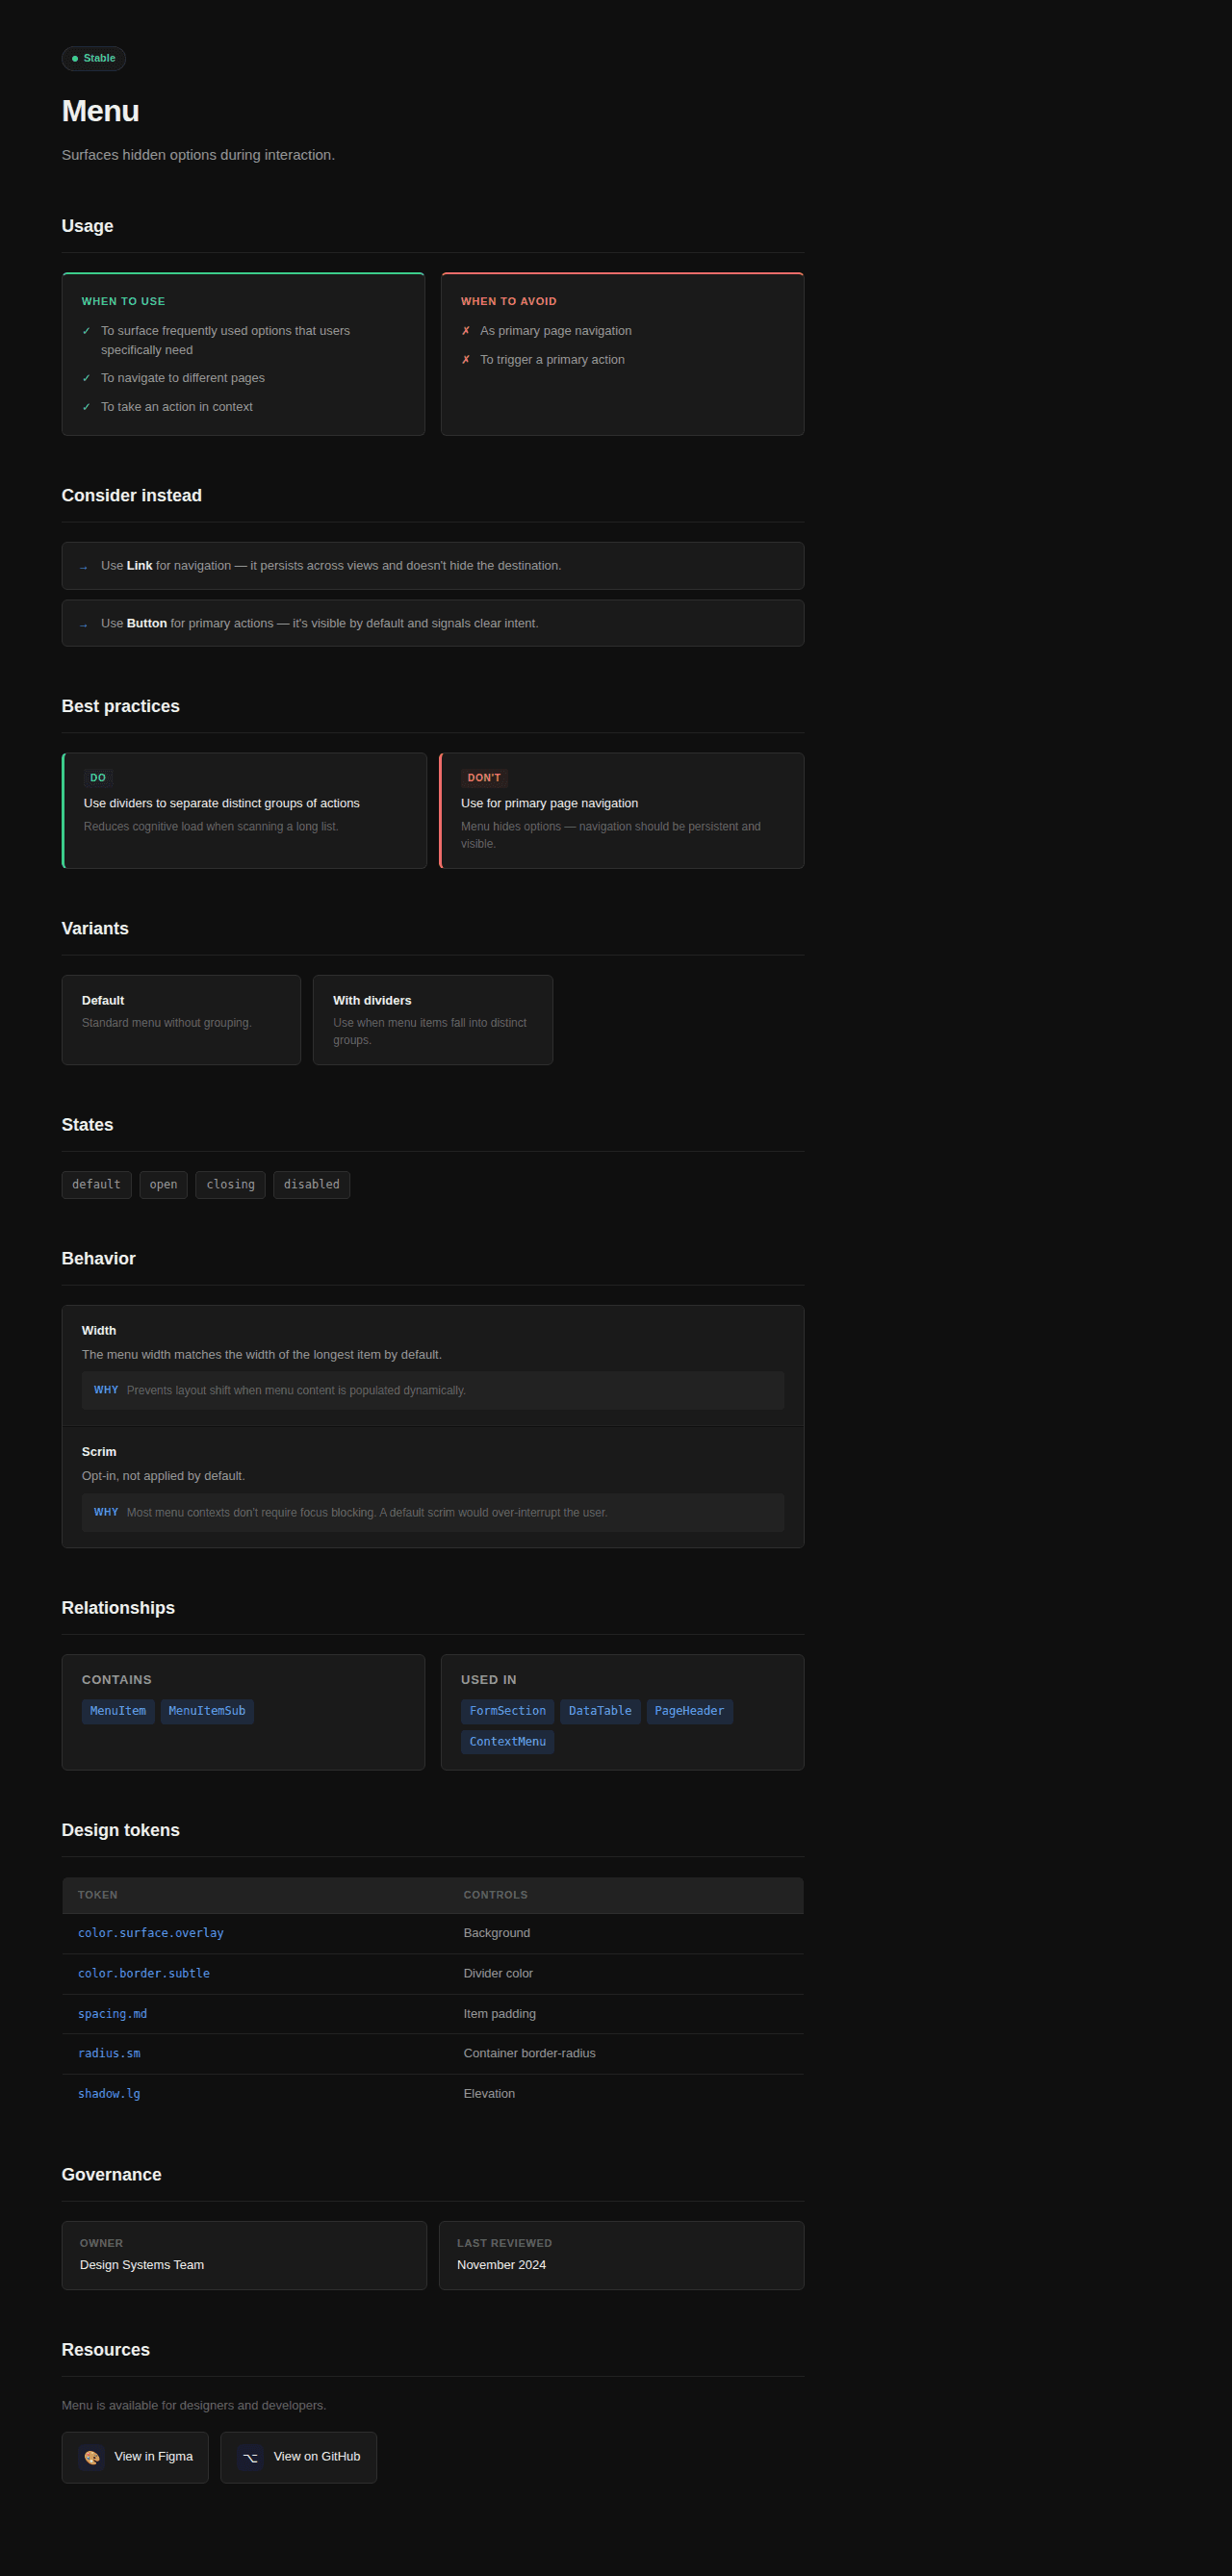
Task: Open View in Figma resource
Action: (x=135, y=2457)
